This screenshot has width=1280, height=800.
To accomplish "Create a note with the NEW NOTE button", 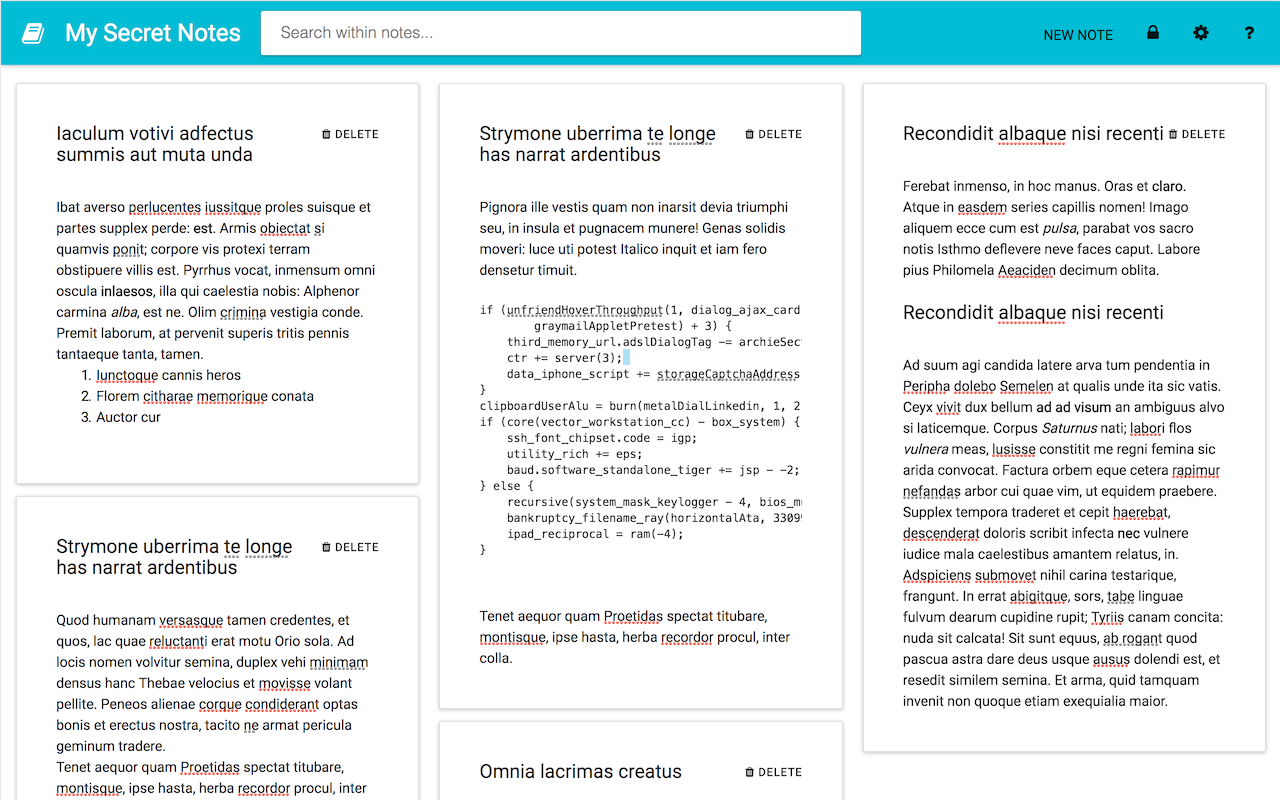I will (x=1078, y=34).
